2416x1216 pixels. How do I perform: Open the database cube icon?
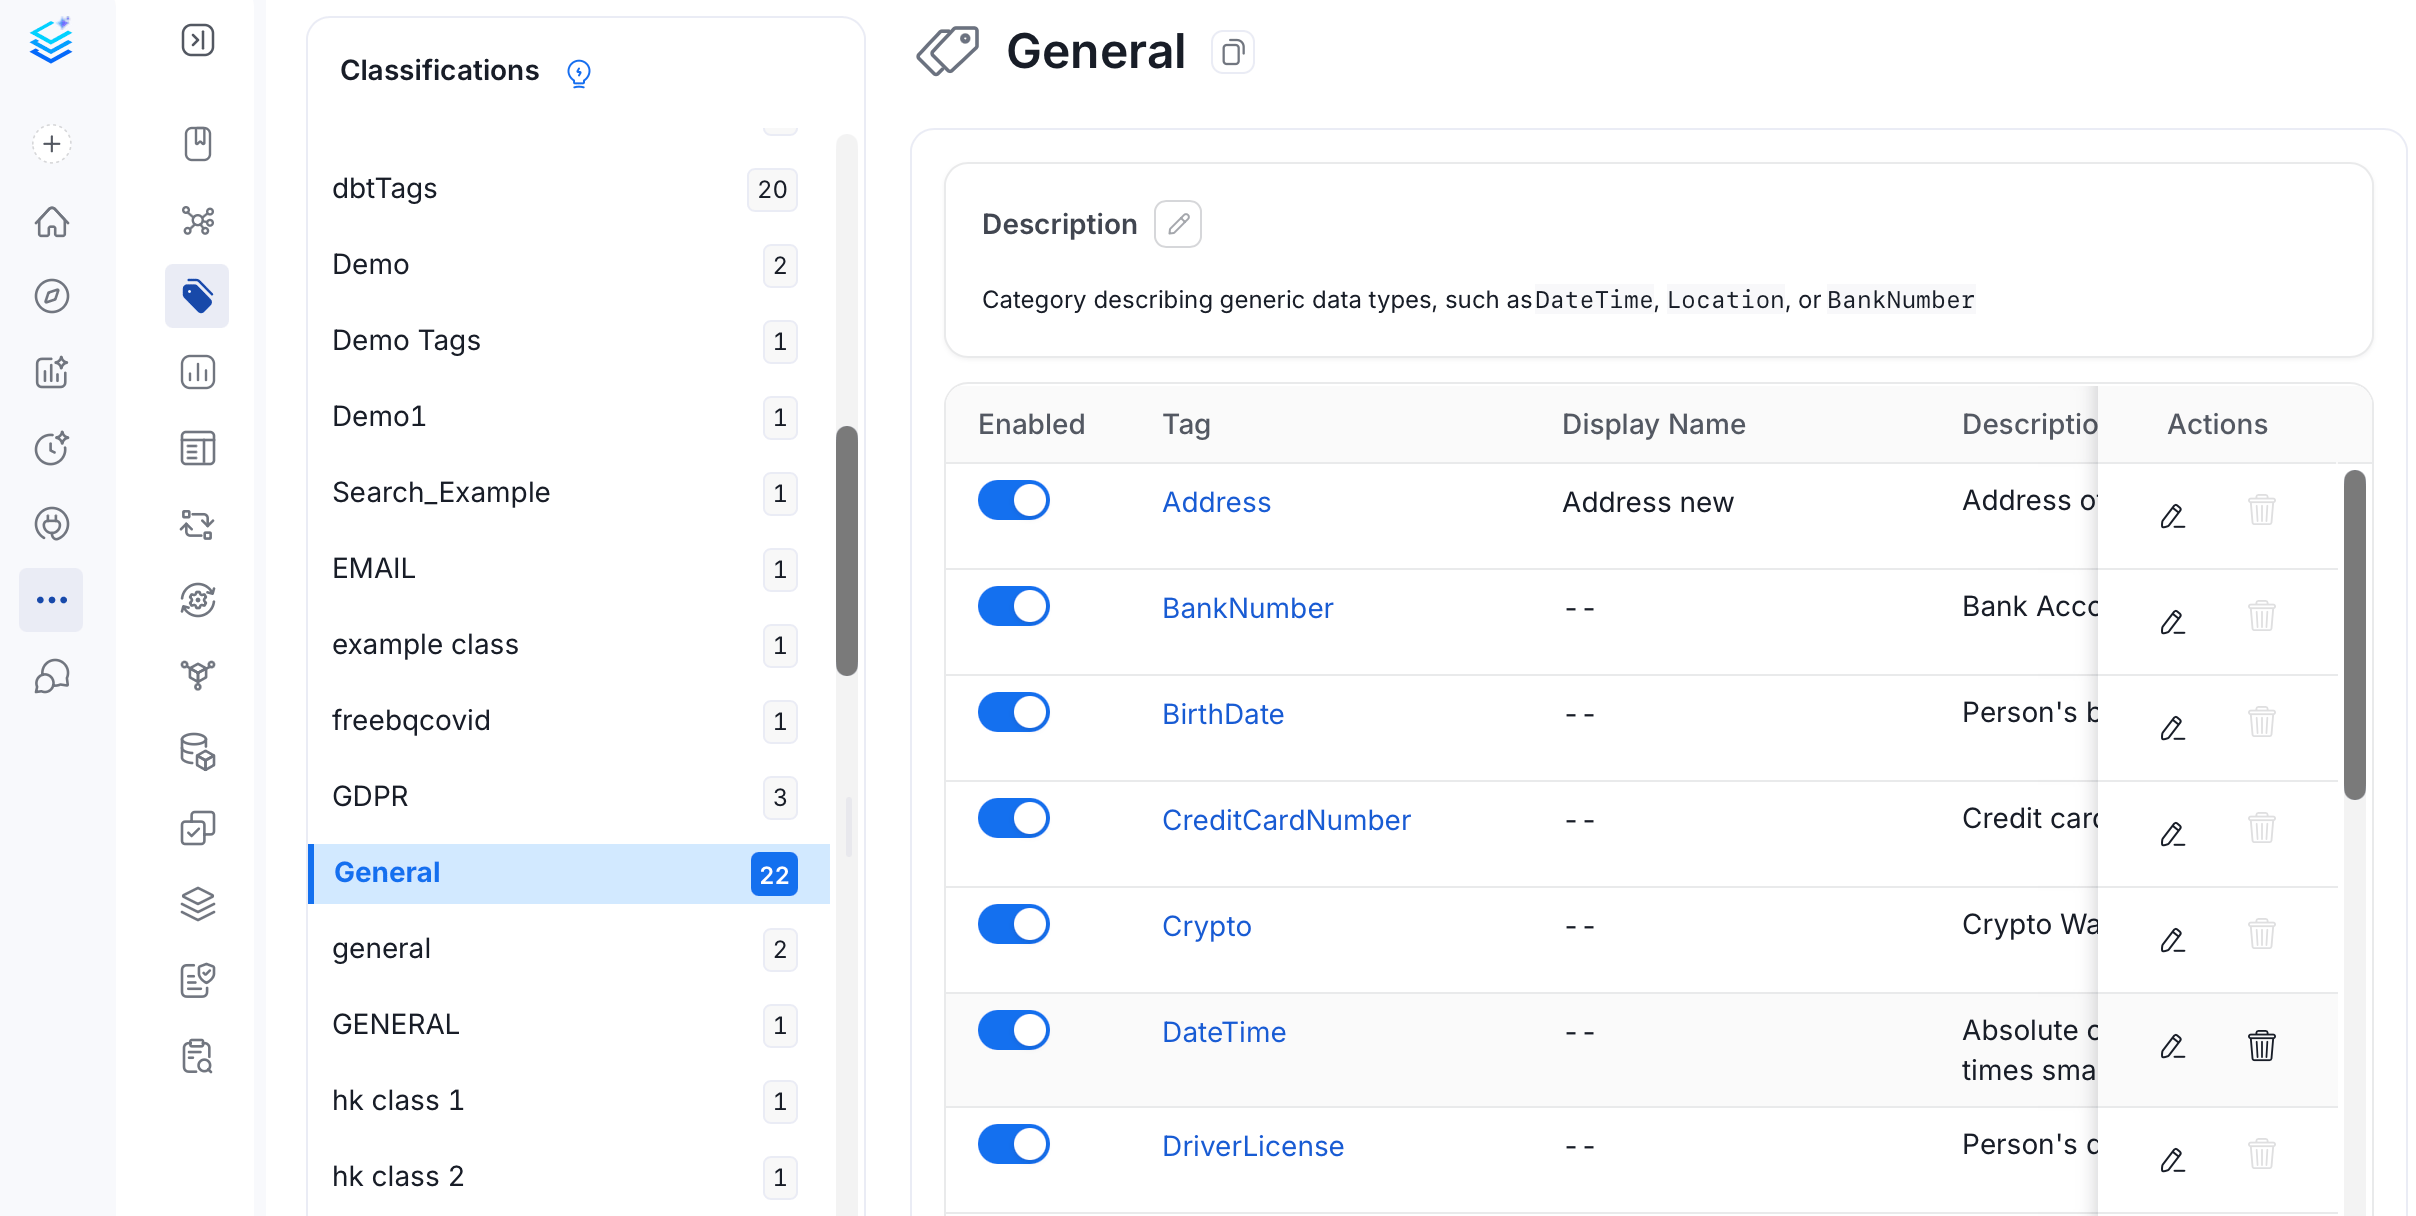click(198, 752)
